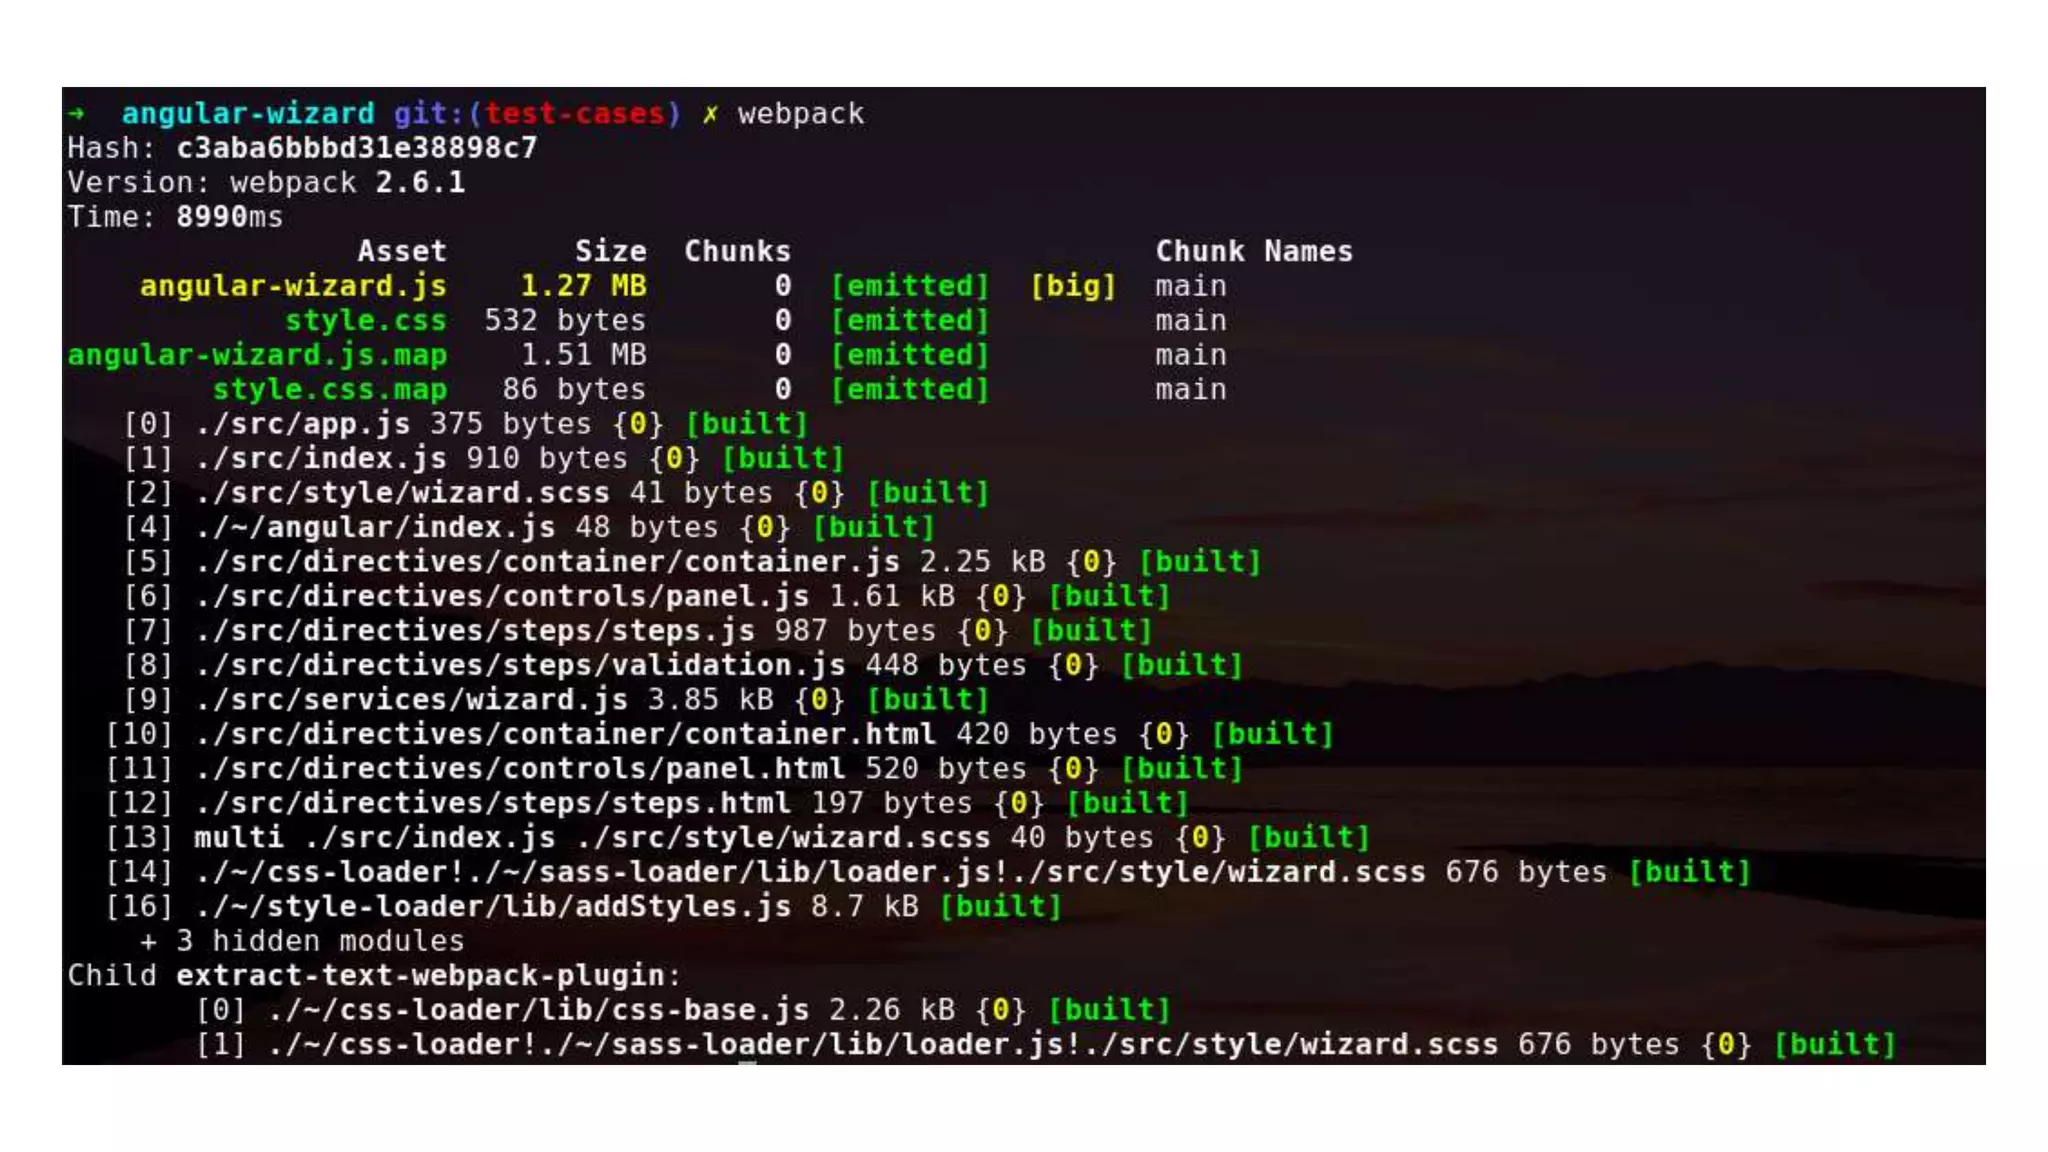This screenshot has width=2048, height=1152.
Task: Click the style-loader/lib/addStyles.js path
Action: (x=493, y=907)
